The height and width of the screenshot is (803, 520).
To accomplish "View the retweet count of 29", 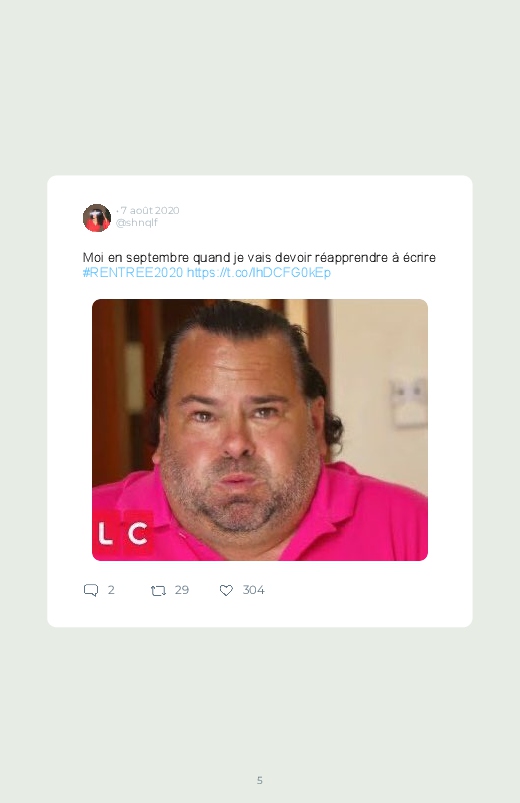I will 182,590.
